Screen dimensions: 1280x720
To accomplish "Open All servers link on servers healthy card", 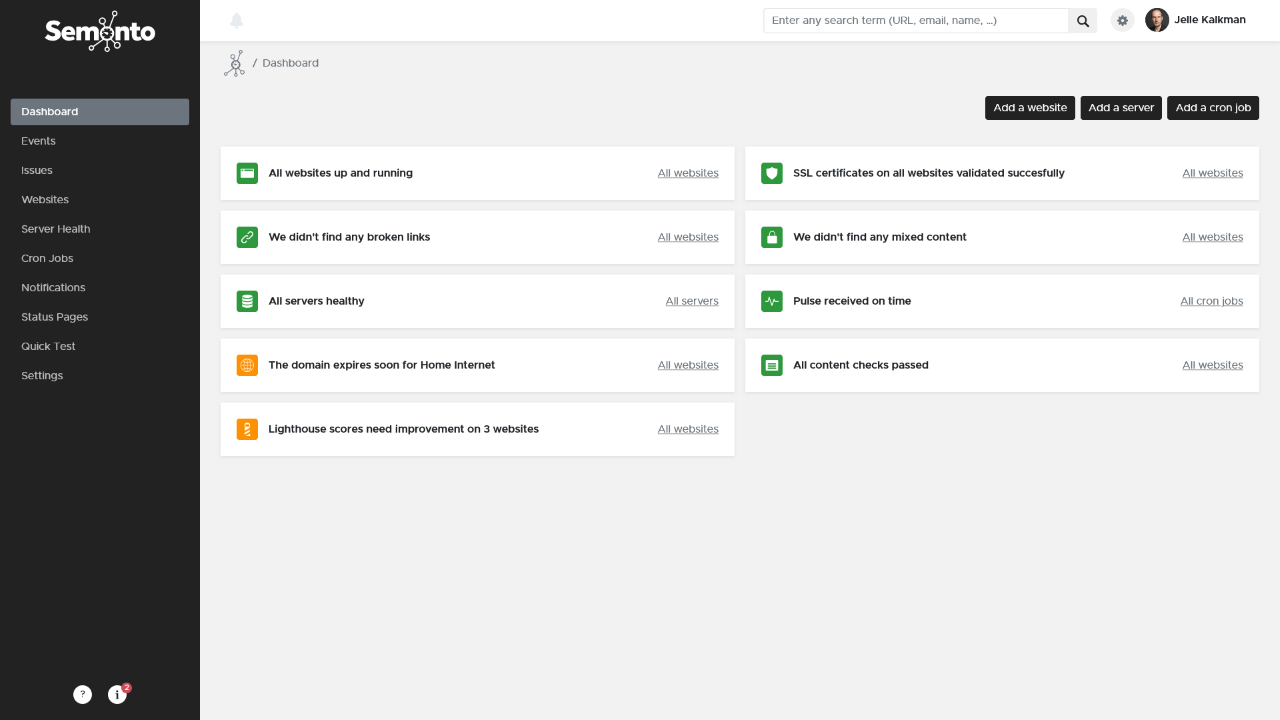I will coord(692,301).
